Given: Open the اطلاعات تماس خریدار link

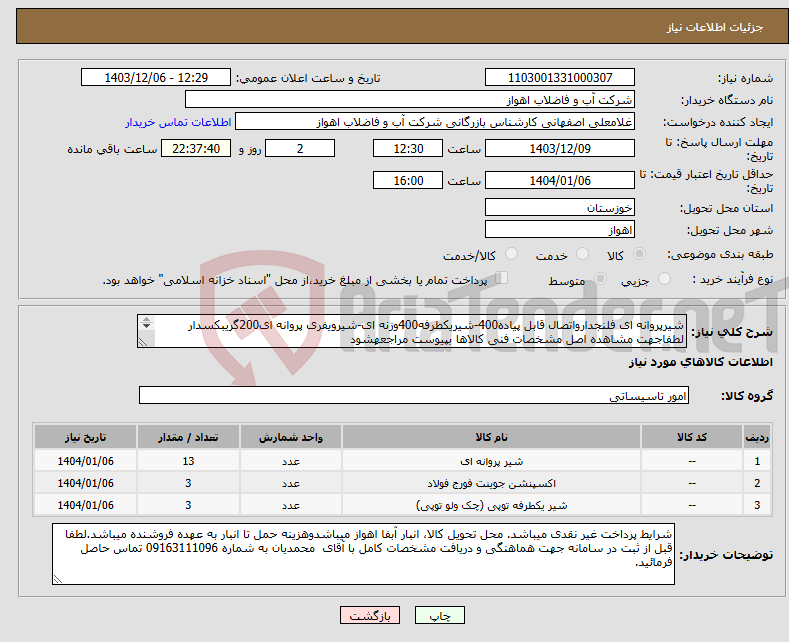Looking at the screenshot, I should point(178,122).
